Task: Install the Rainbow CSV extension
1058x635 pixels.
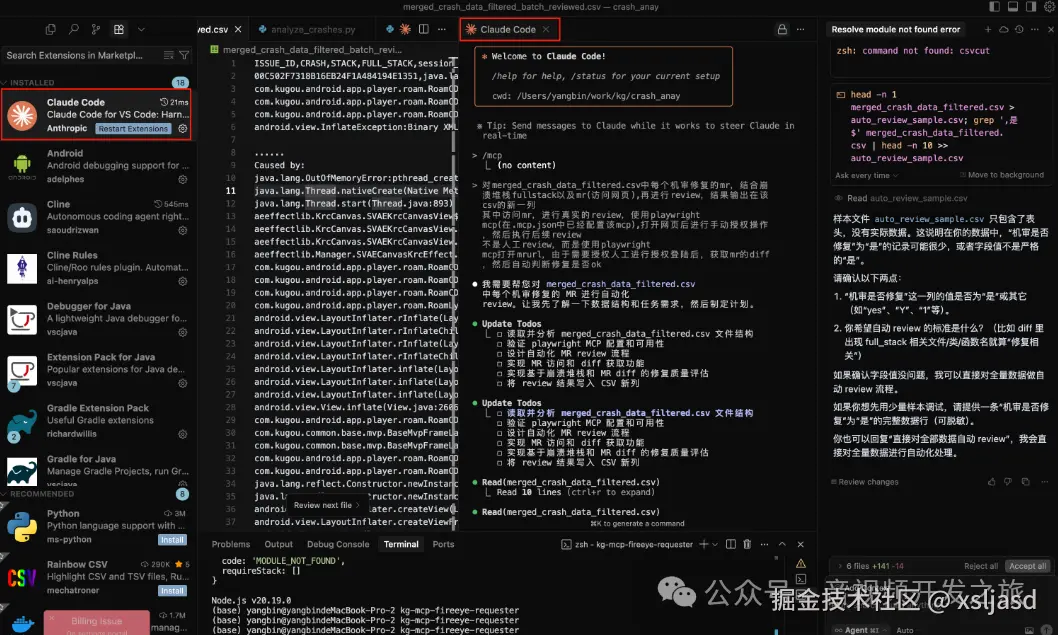Action: [x=172, y=590]
